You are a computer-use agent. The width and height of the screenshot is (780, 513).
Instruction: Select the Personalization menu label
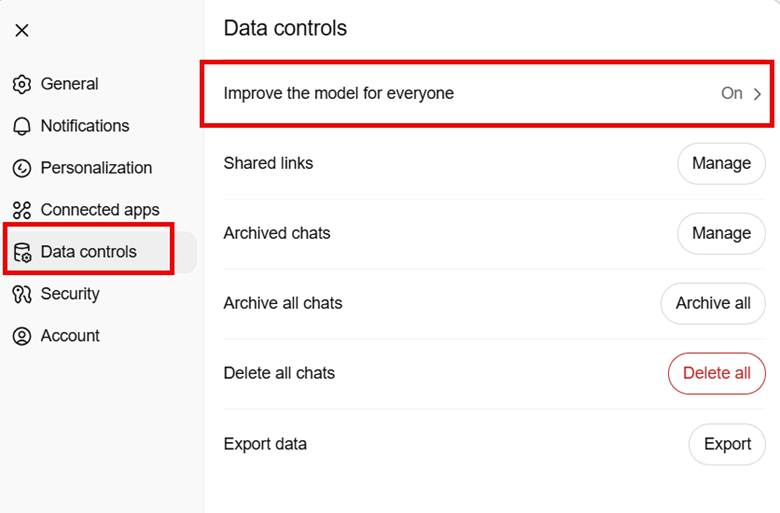(x=97, y=168)
